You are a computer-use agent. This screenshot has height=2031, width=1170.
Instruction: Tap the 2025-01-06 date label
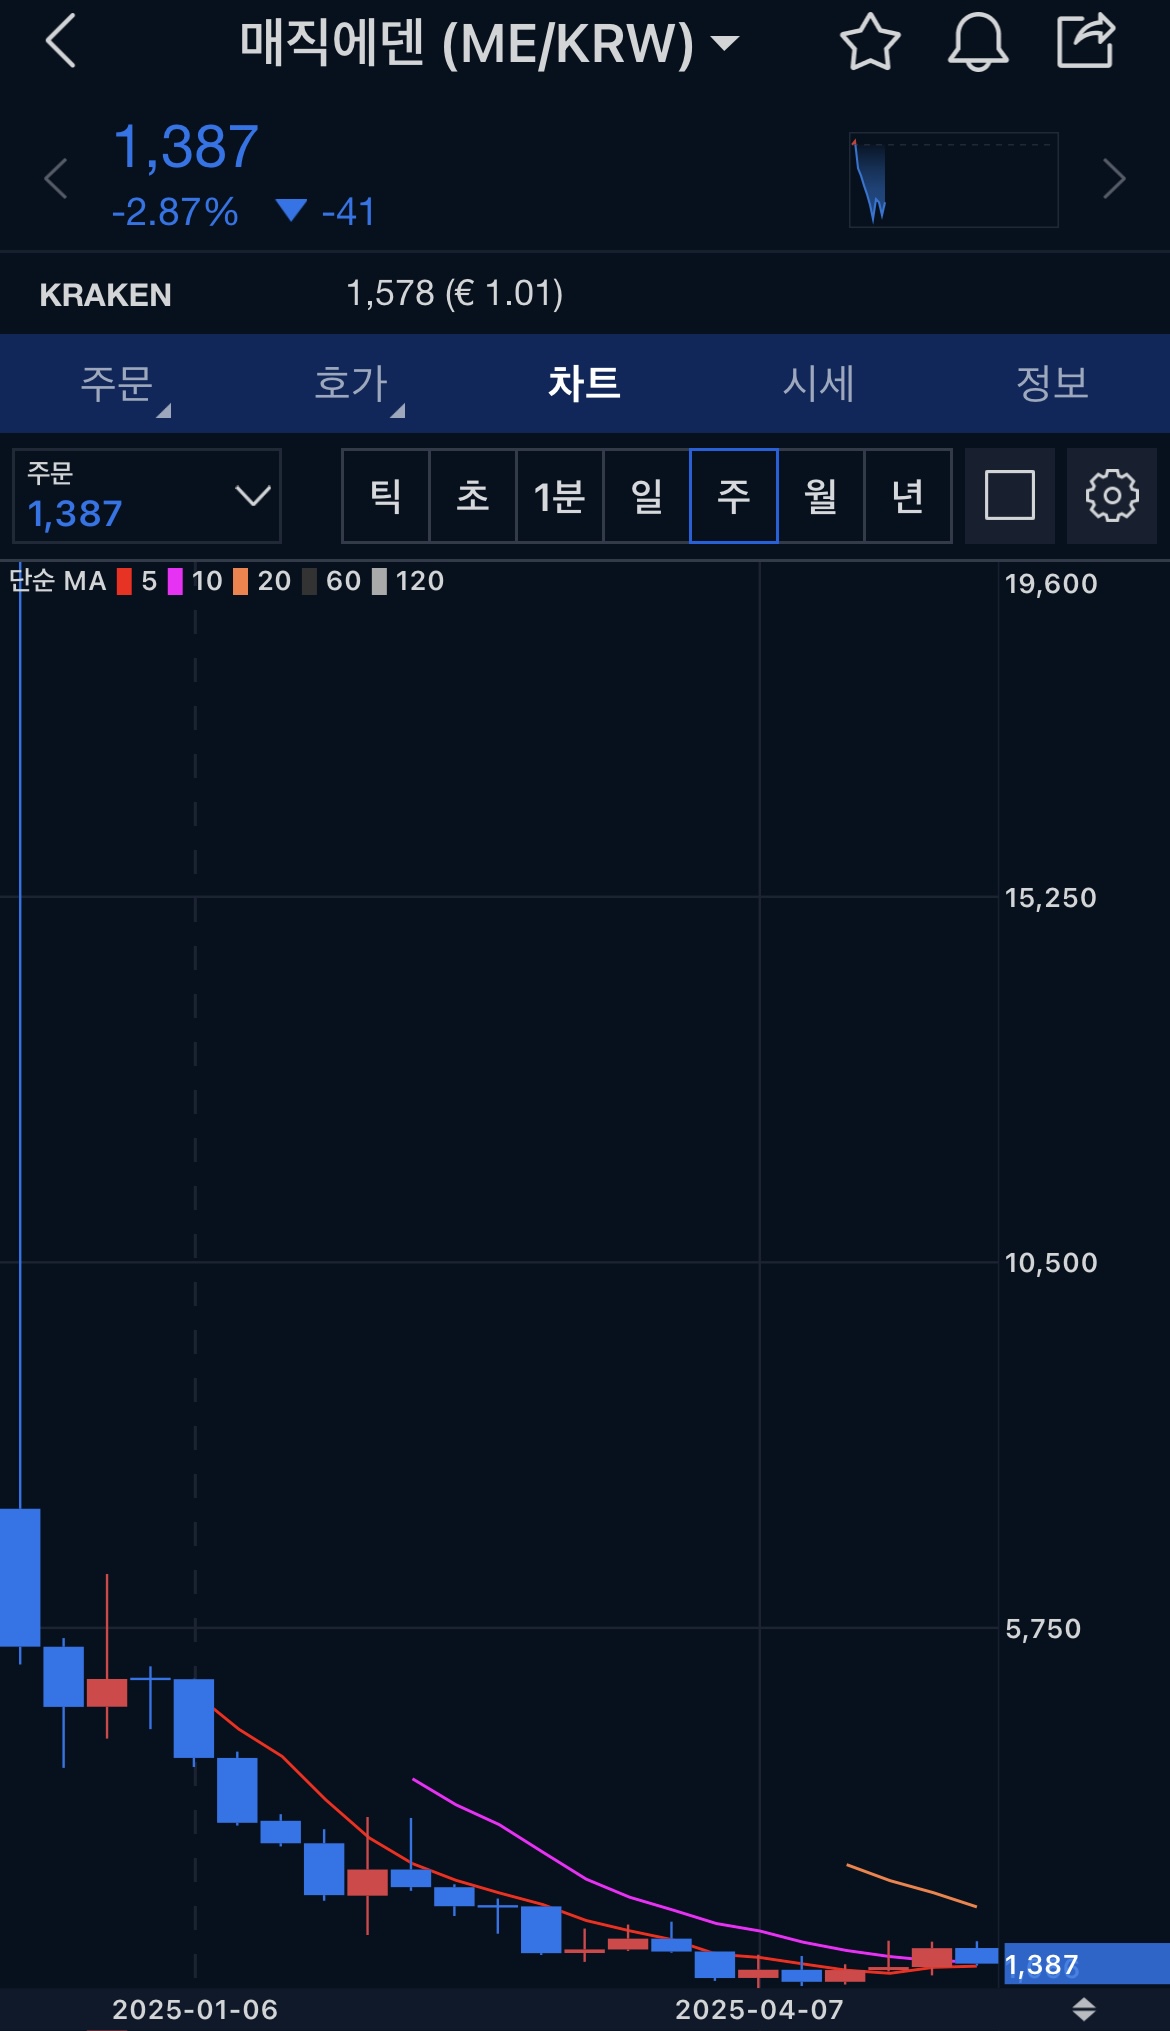click(195, 2009)
